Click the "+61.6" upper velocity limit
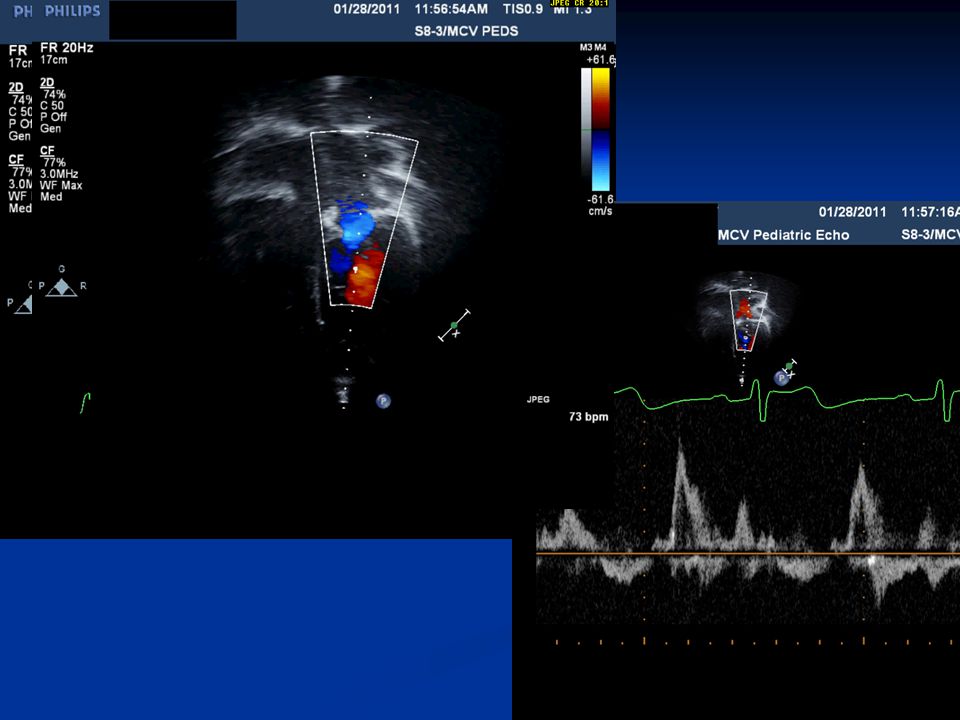Image resolution: width=960 pixels, height=720 pixels. tap(600, 60)
